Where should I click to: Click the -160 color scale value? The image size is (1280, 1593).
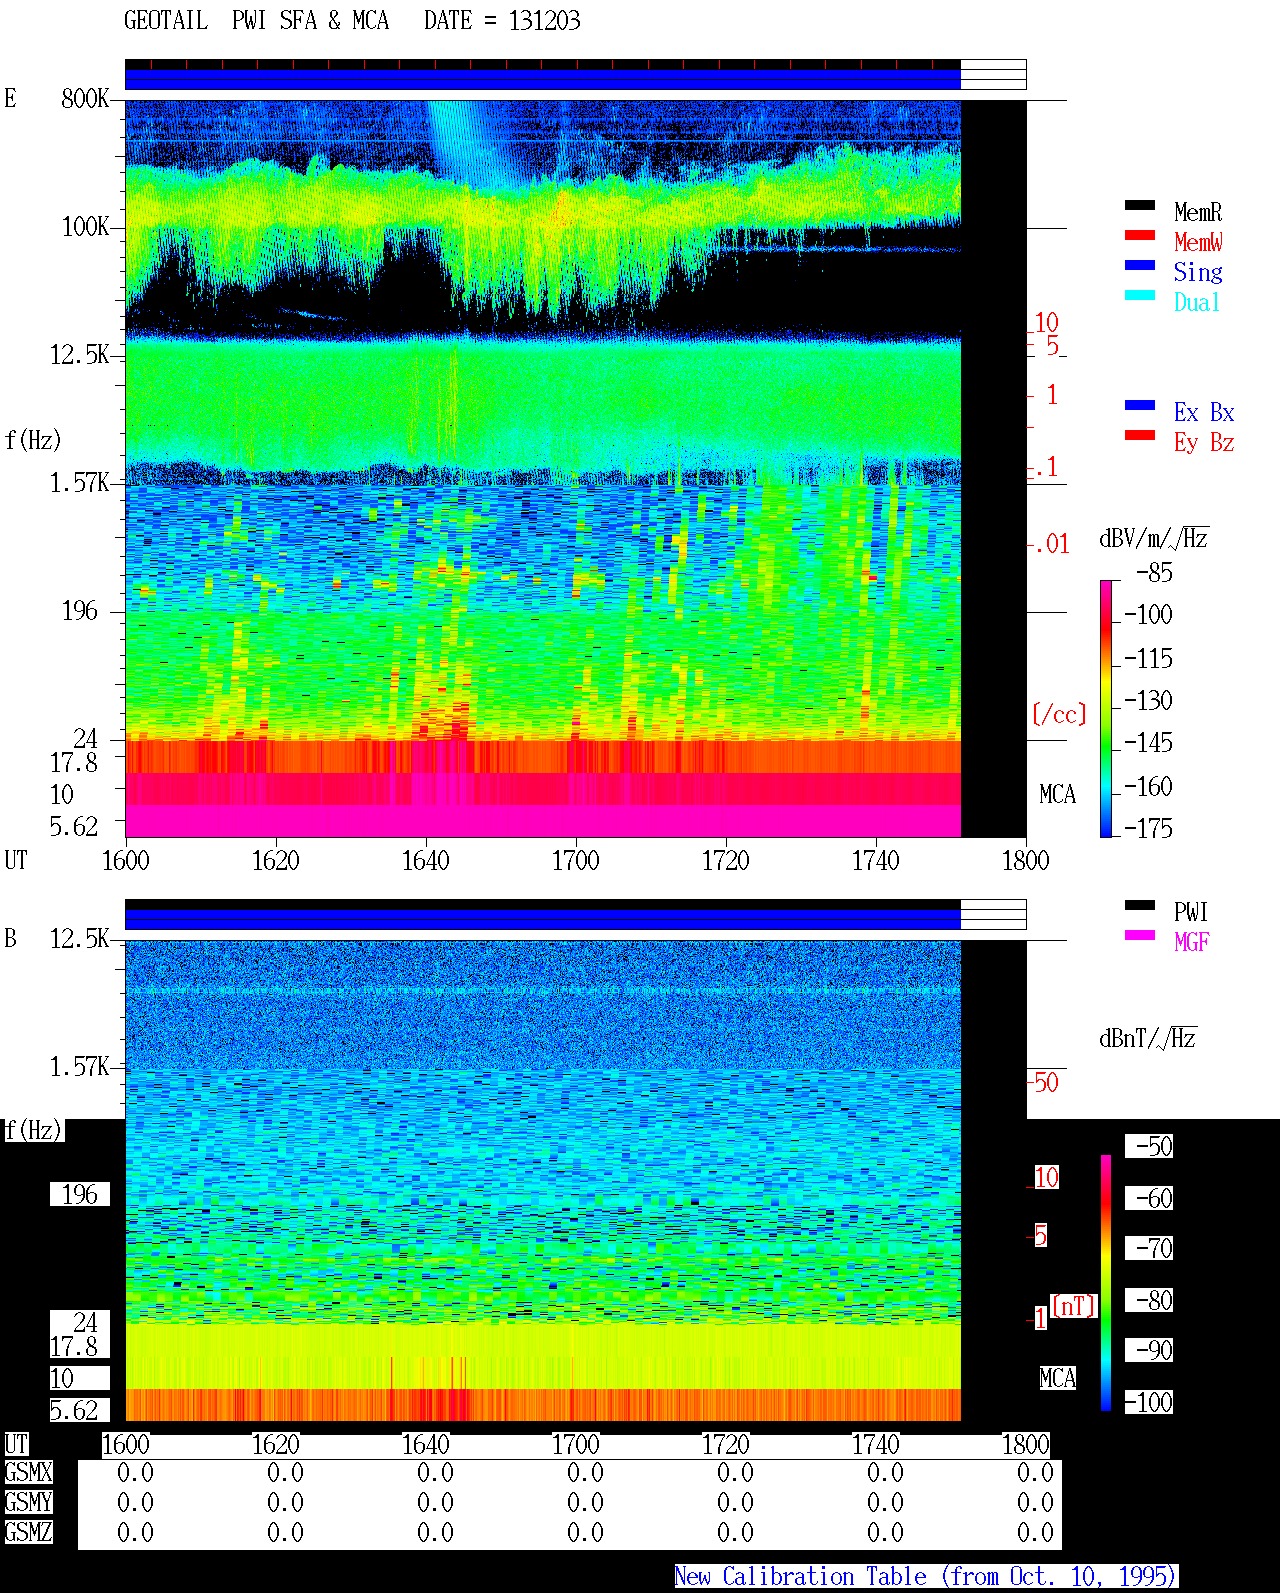(1148, 787)
